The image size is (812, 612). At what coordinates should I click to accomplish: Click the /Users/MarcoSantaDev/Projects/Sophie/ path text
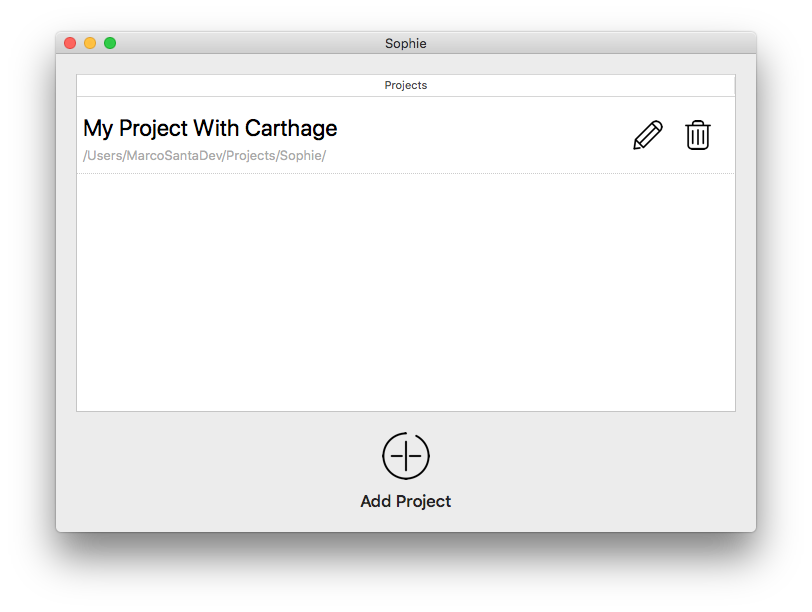coord(205,155)
